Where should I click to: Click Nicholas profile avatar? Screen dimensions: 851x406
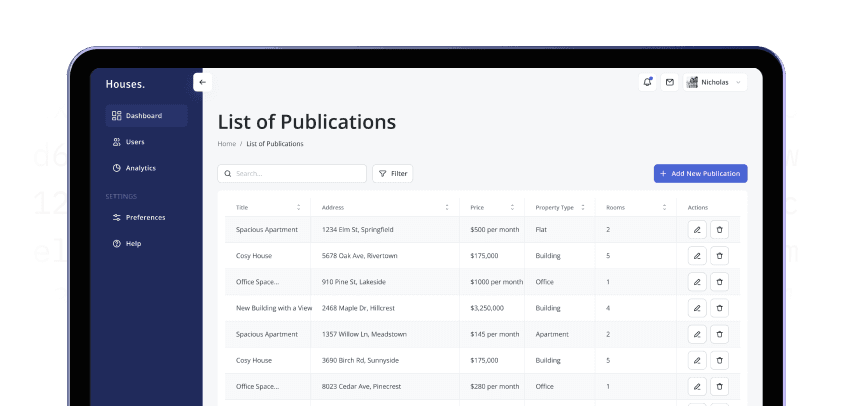(x=692, y=83)
